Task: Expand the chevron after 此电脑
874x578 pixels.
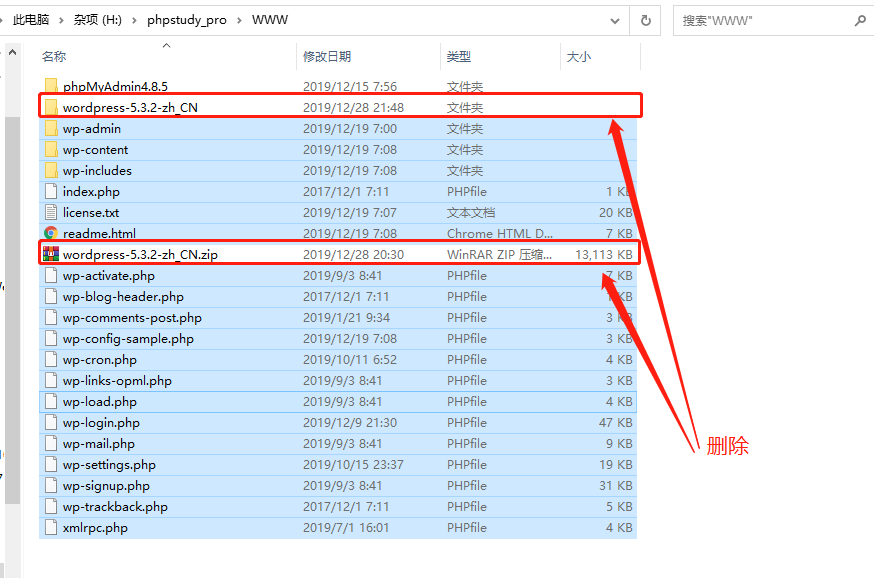Action: point(61,21)
